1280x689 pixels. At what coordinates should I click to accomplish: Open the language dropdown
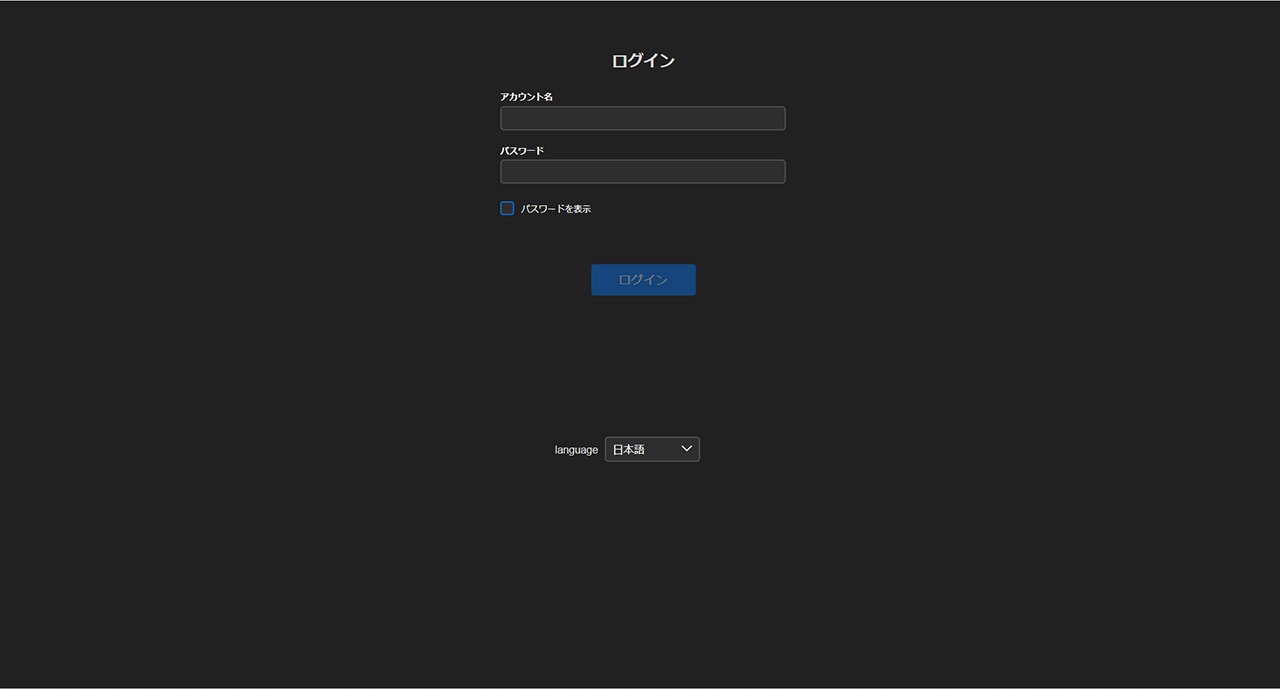pyautogui.click(x=652, y=449)
